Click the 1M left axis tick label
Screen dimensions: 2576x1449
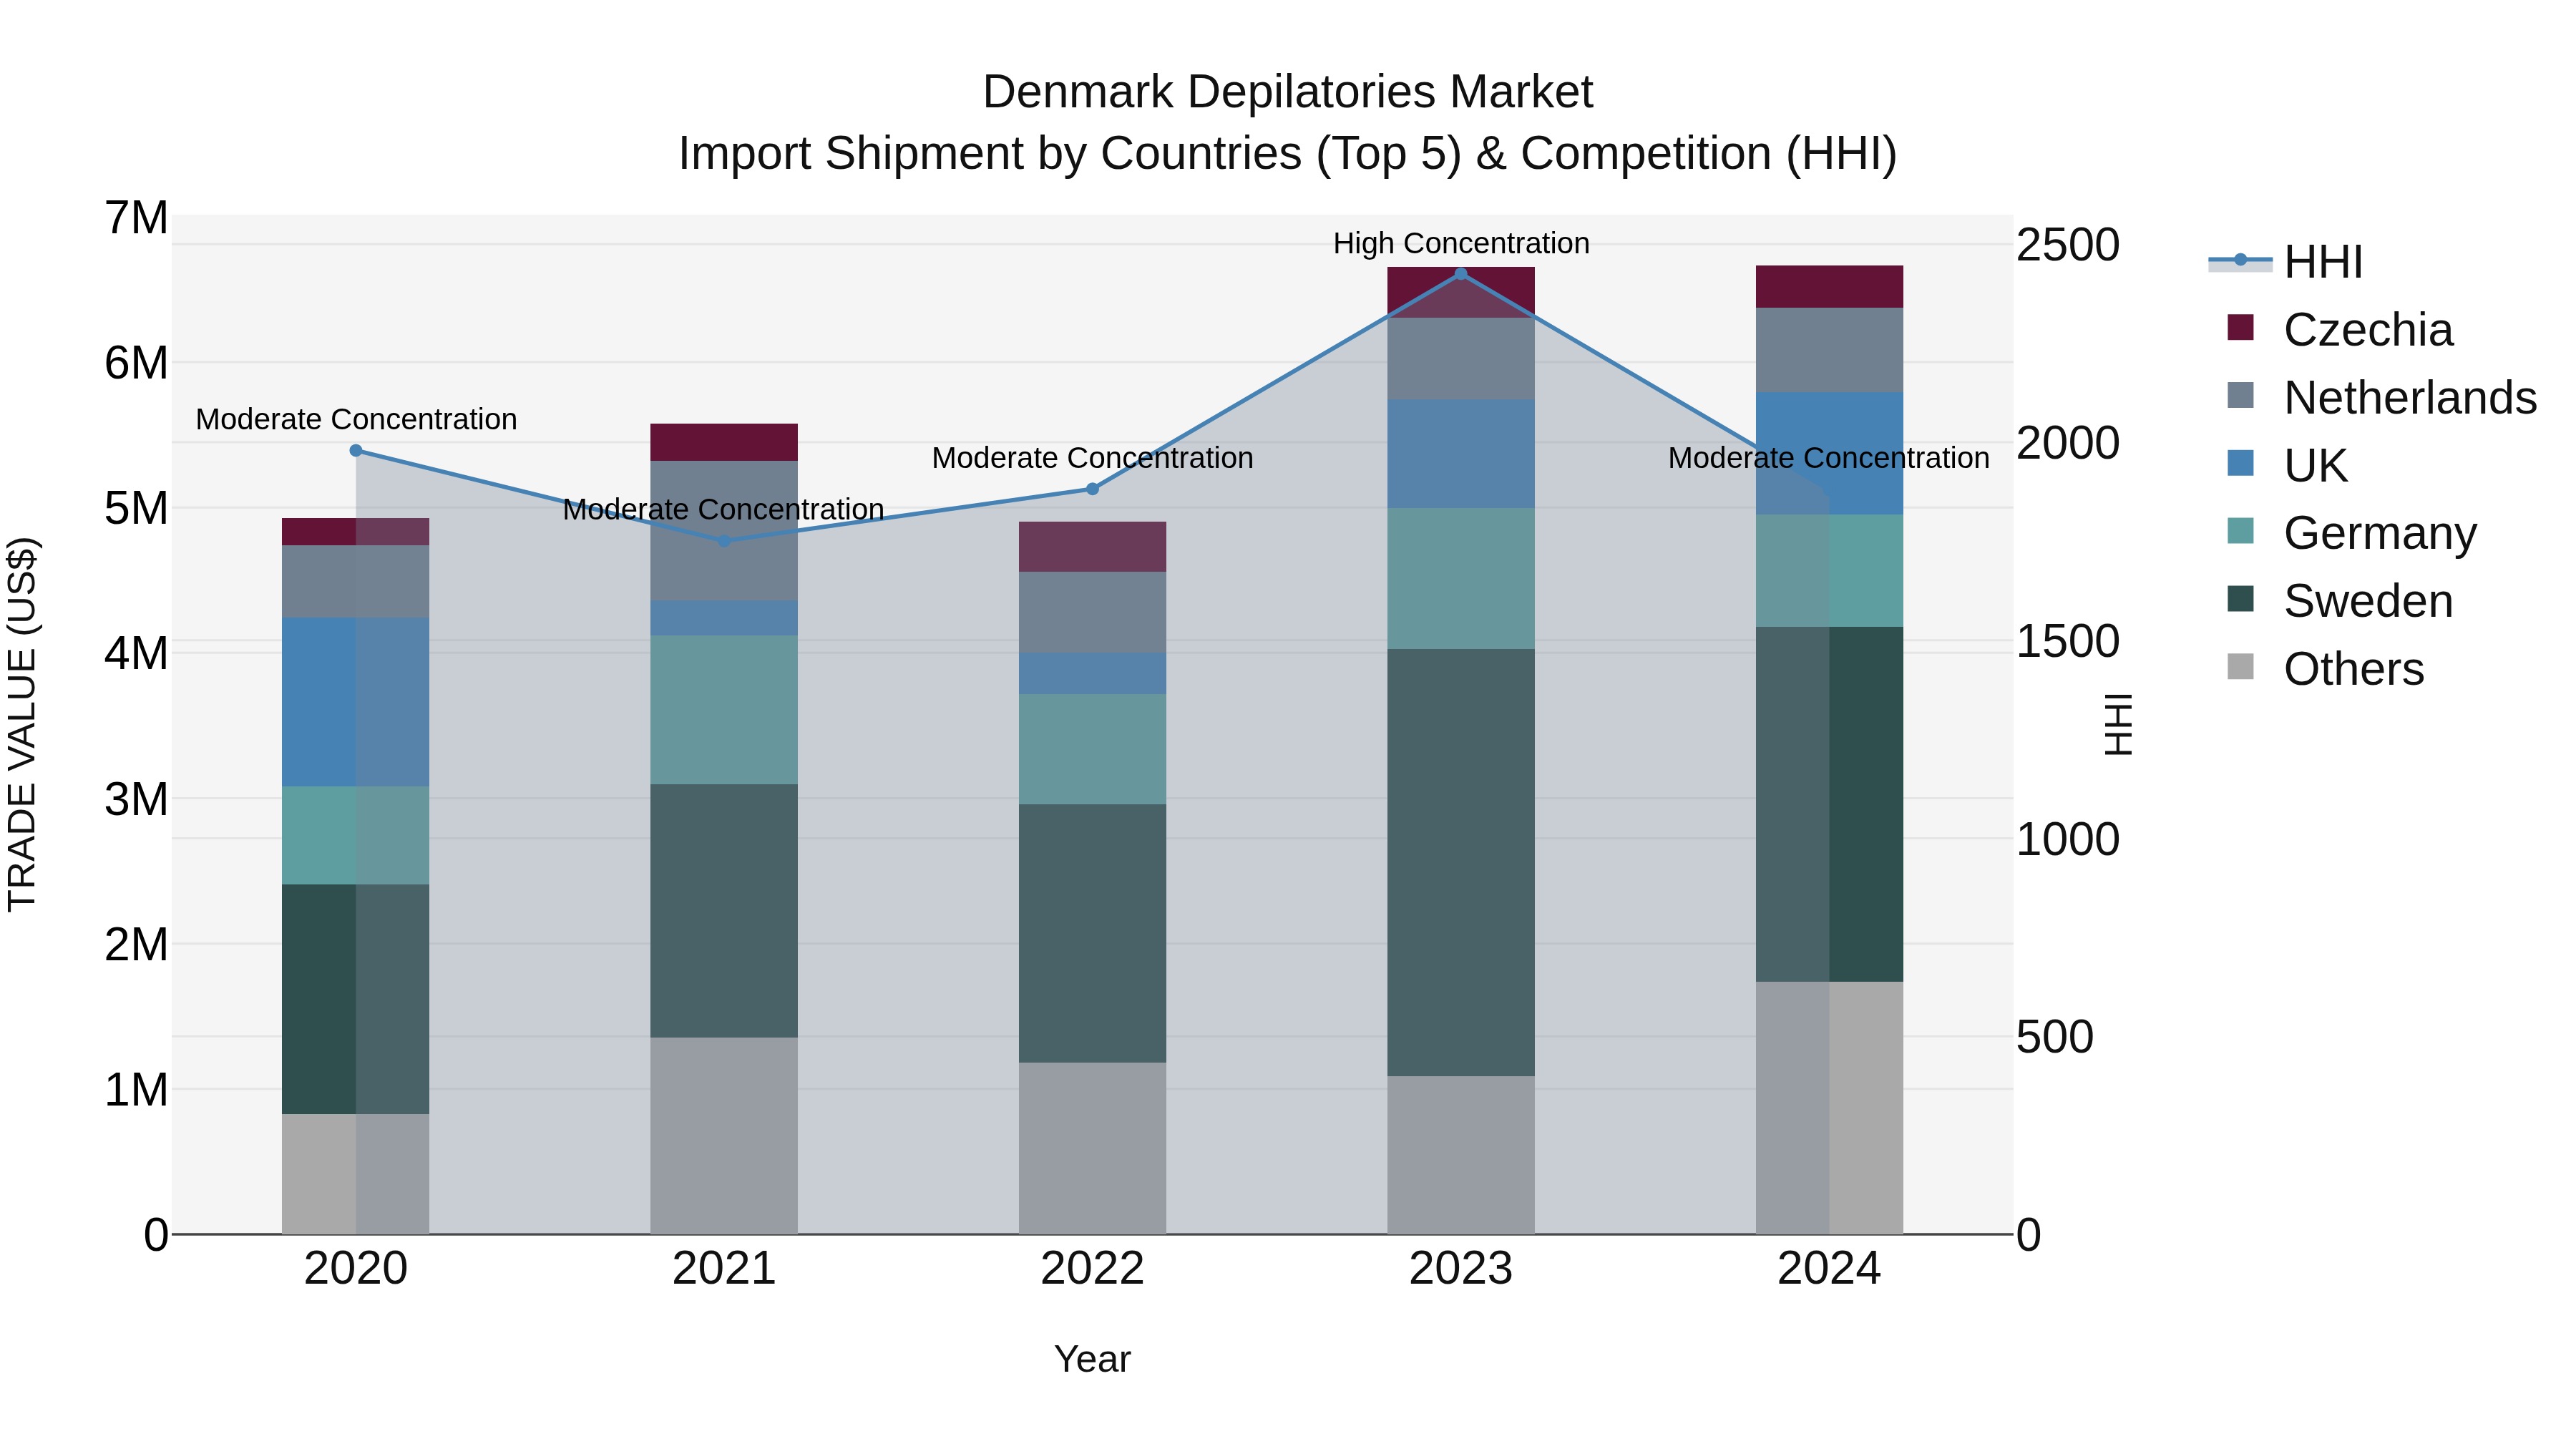tap(136, 1089)
